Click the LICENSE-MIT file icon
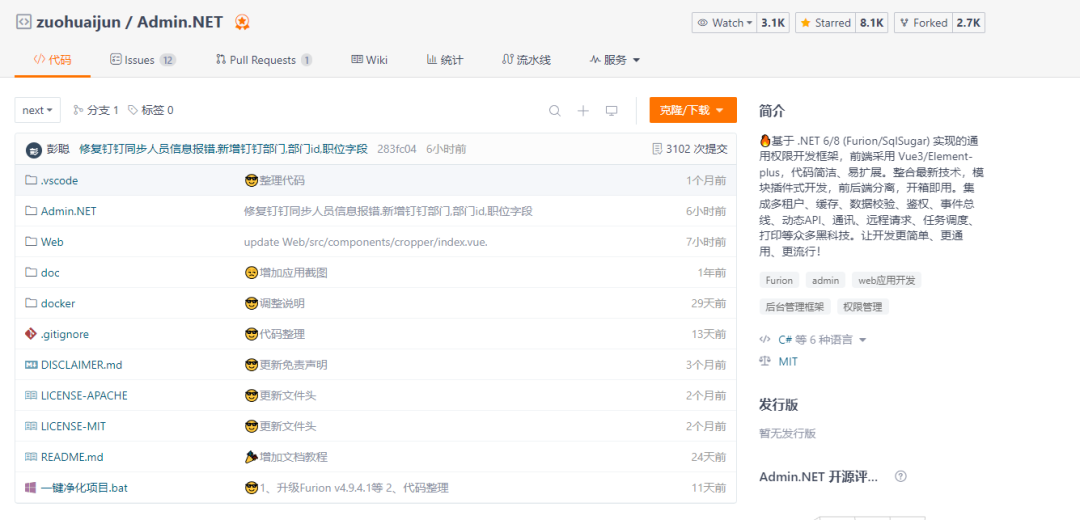 [30, 426]
